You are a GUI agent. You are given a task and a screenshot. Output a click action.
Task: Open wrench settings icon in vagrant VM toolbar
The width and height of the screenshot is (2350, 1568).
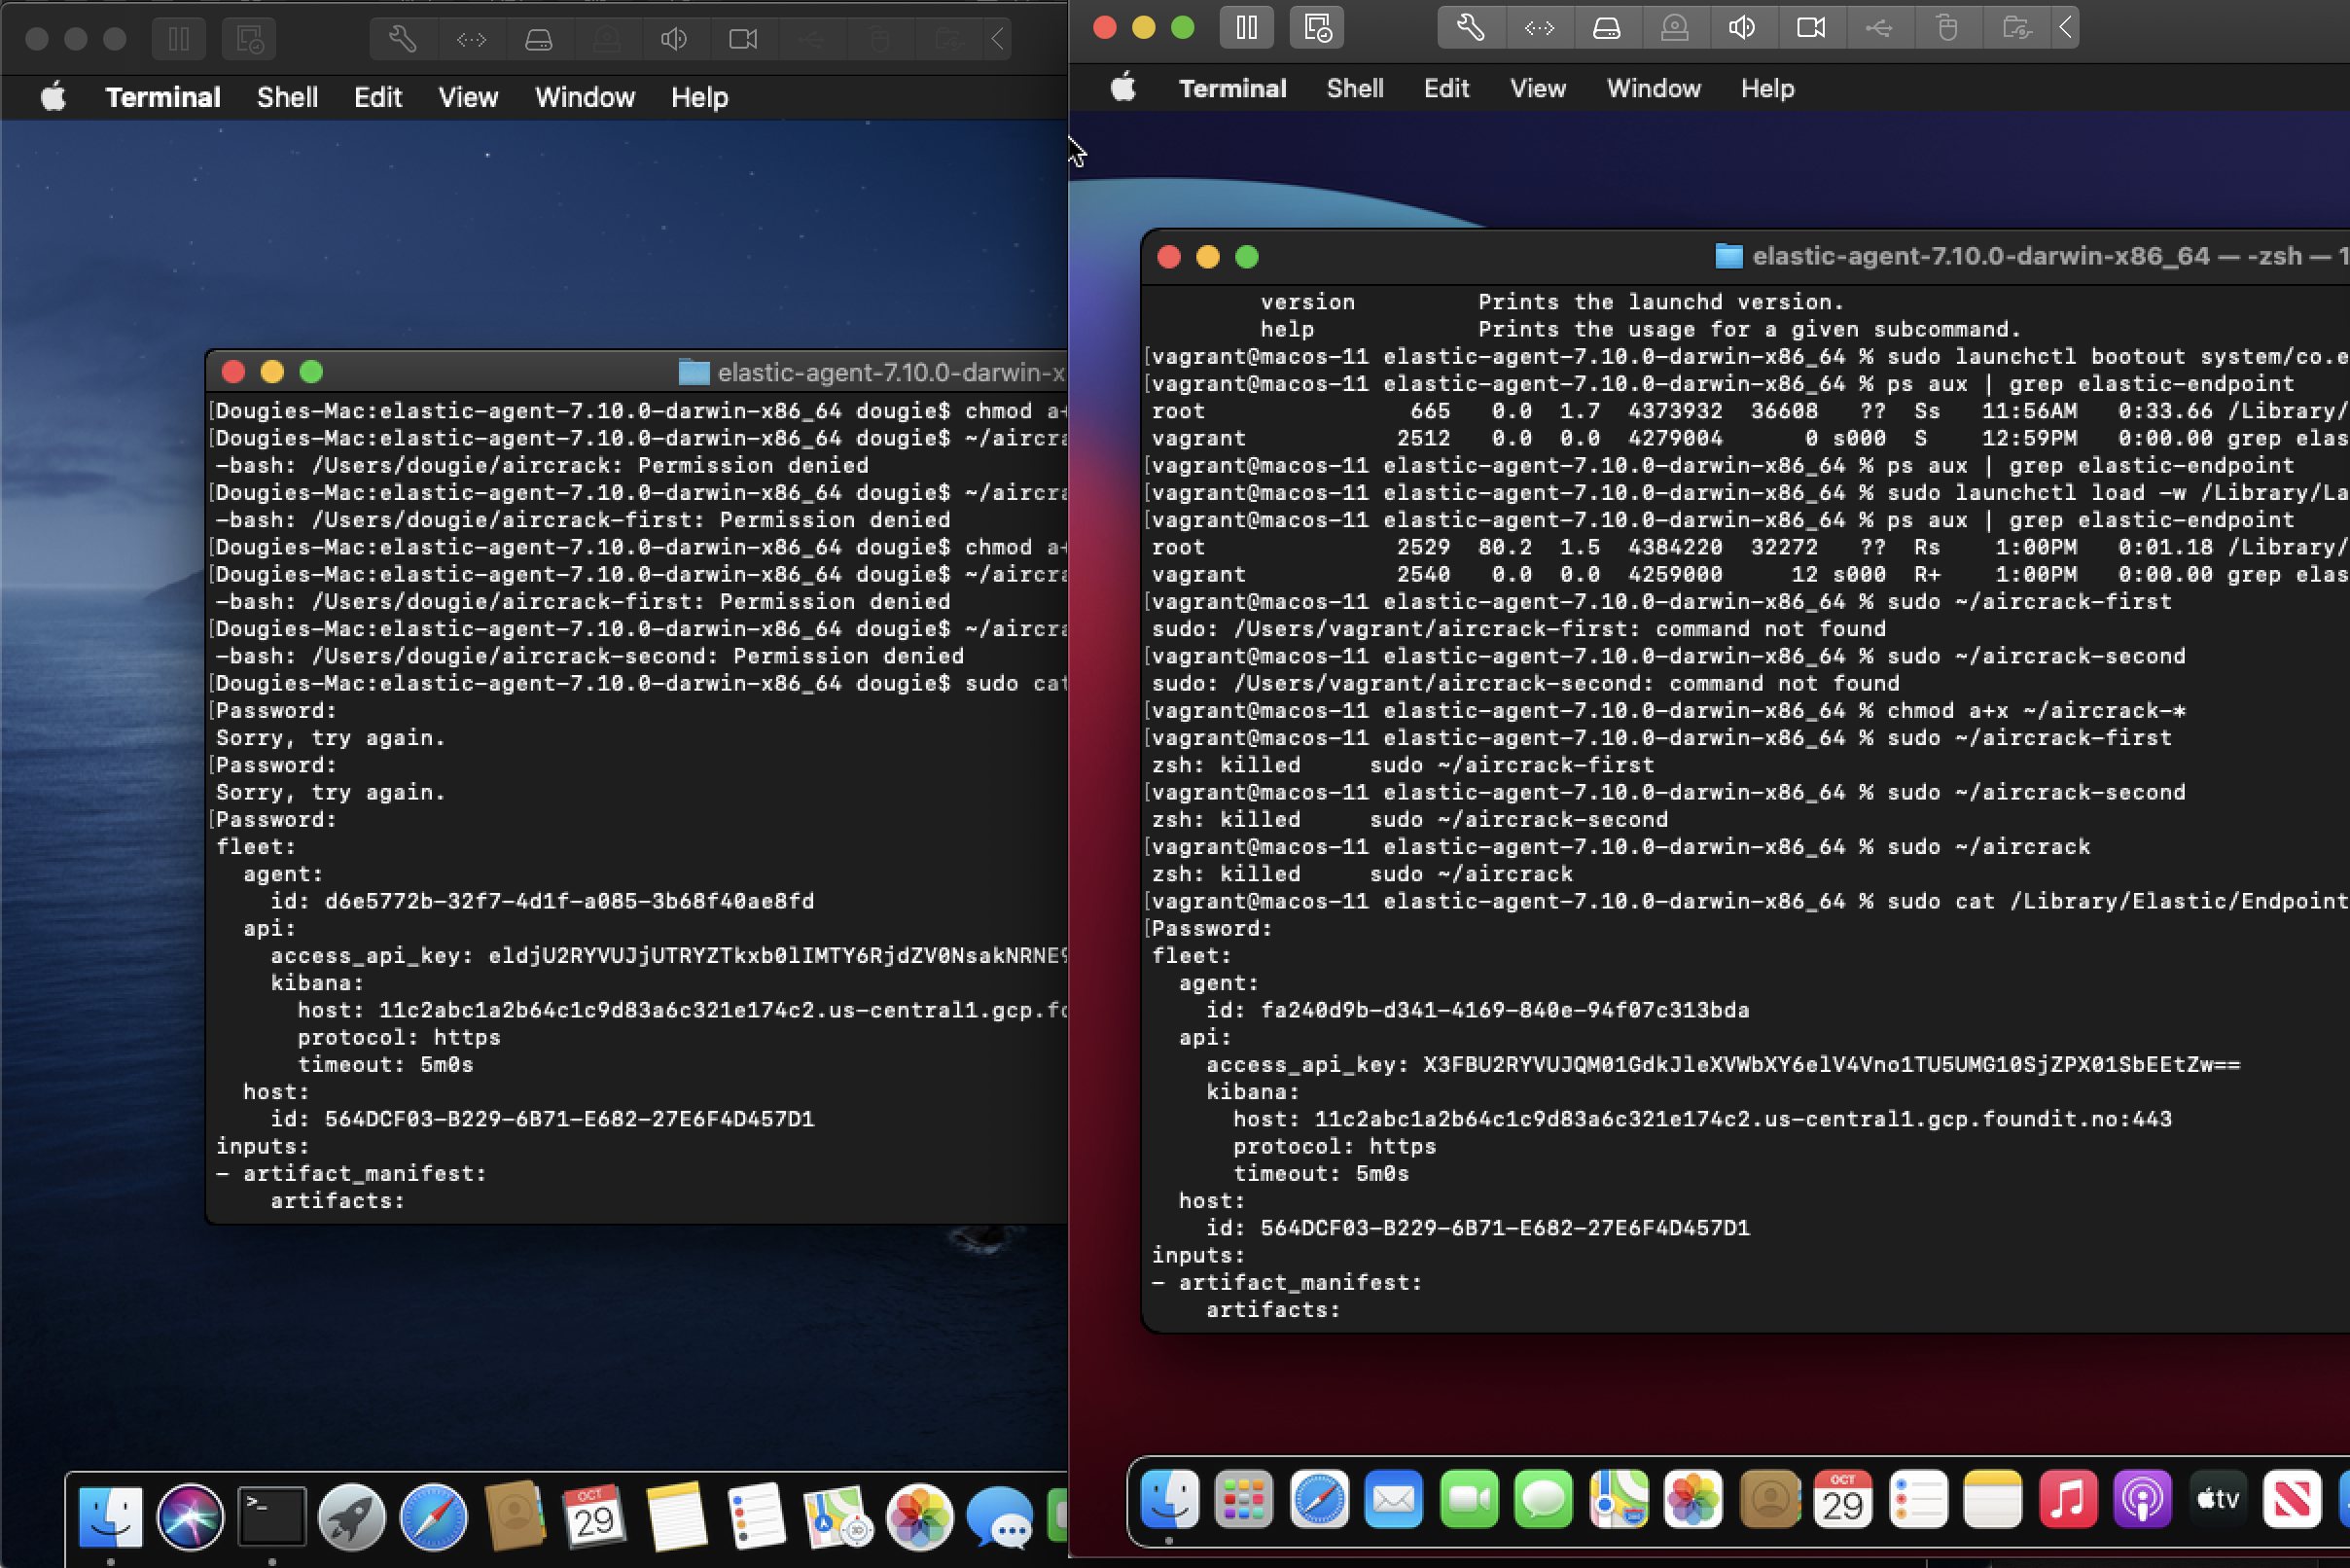1470,27
